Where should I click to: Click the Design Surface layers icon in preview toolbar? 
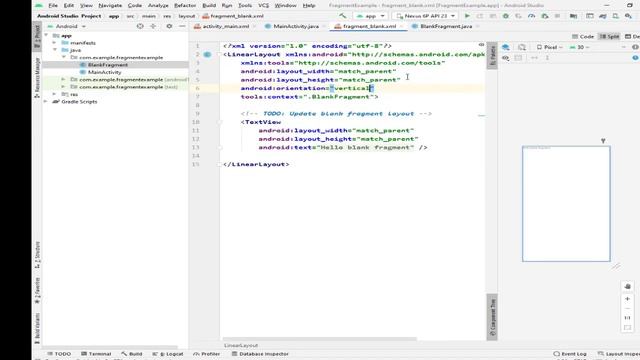coord(506,47)
